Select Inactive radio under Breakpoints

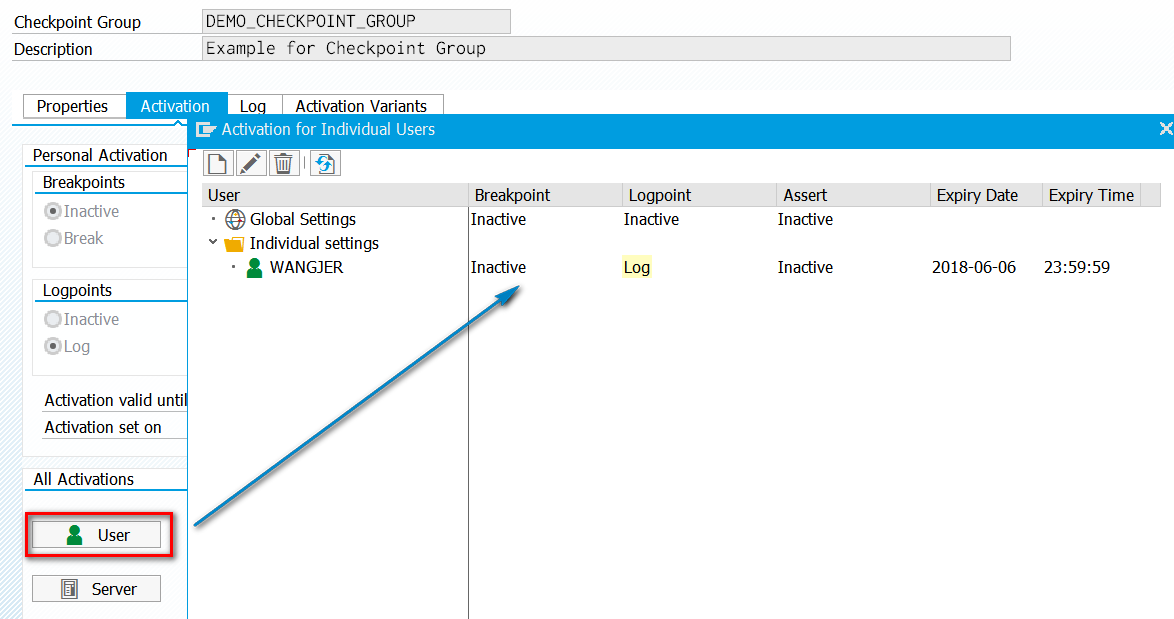click(52, 211)
